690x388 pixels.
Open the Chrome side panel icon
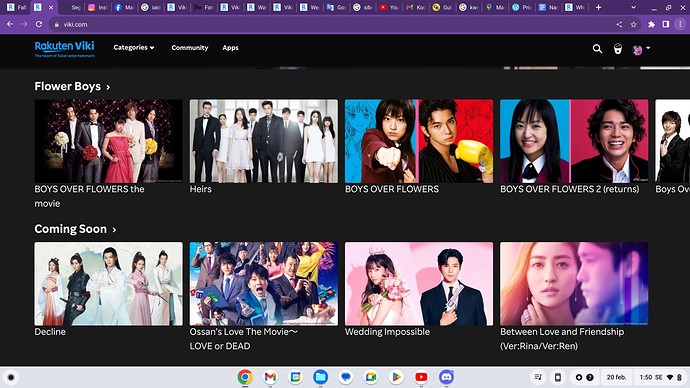pyautogui.click(x=666, y=25)
